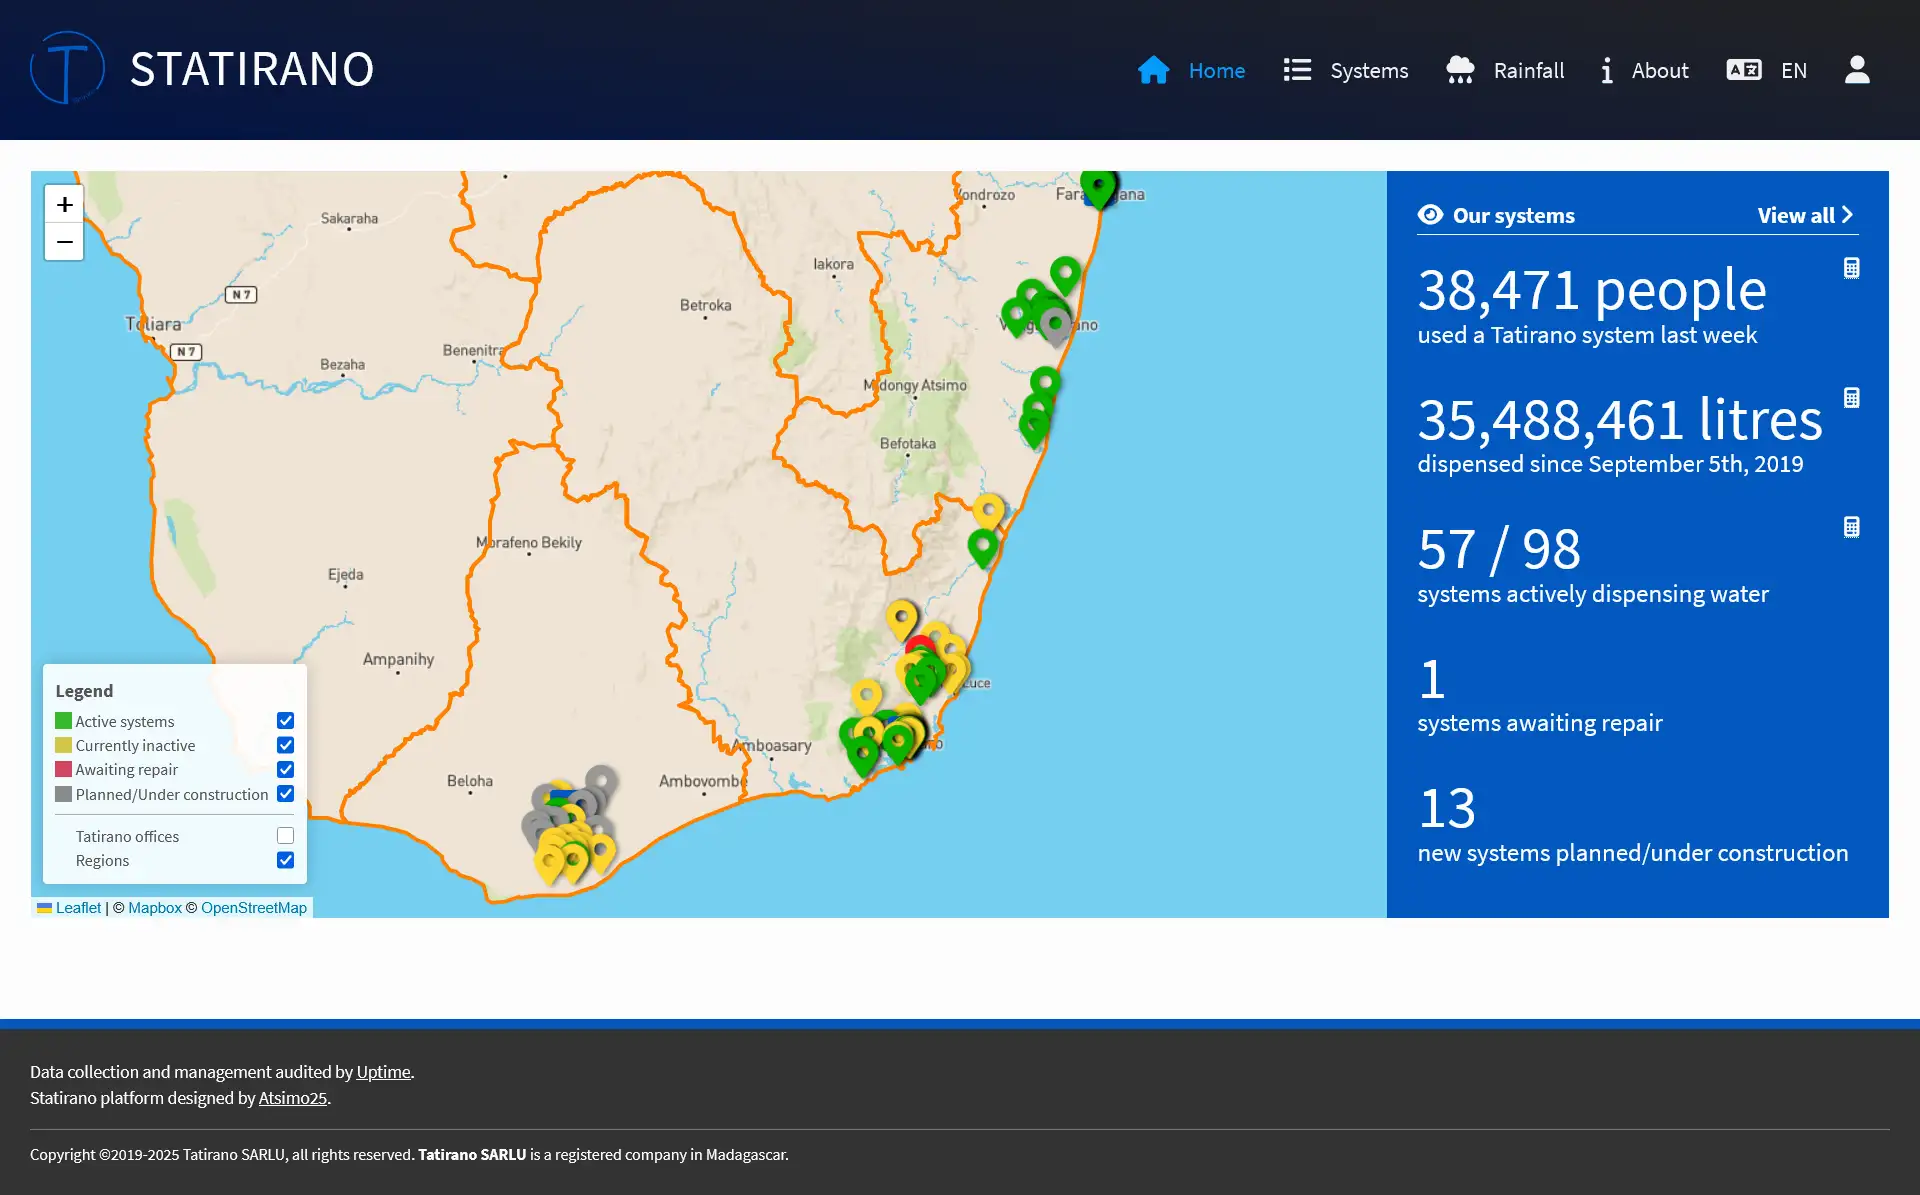Click the calculator icon beside 57 / 98
The height and width of the screenshot is (1195, 1920).
[x=1851, y=527]
